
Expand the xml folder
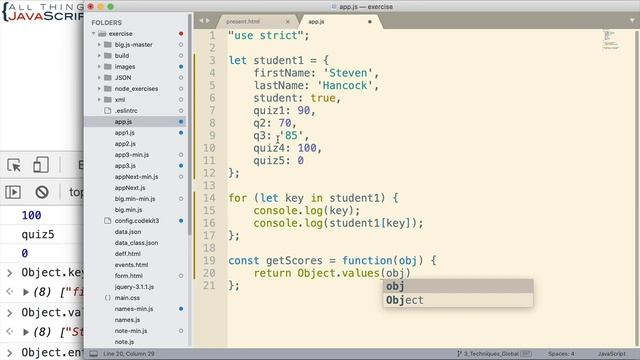coord(99,100)
